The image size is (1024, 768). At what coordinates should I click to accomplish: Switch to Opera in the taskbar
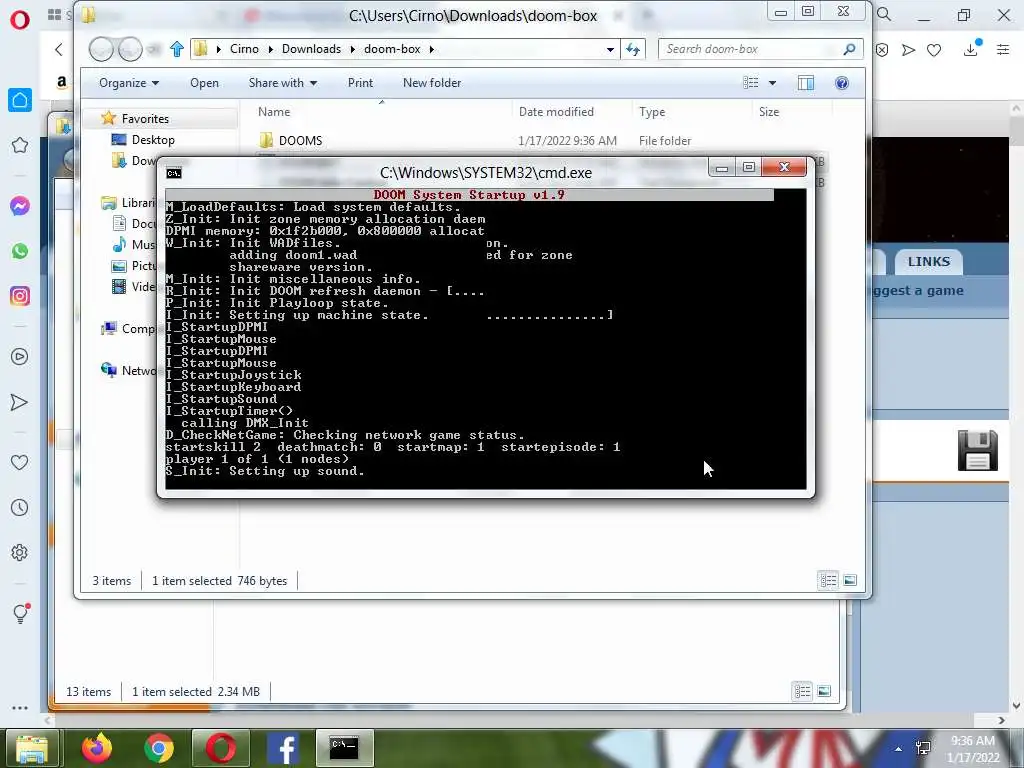[x=221, y=748]
